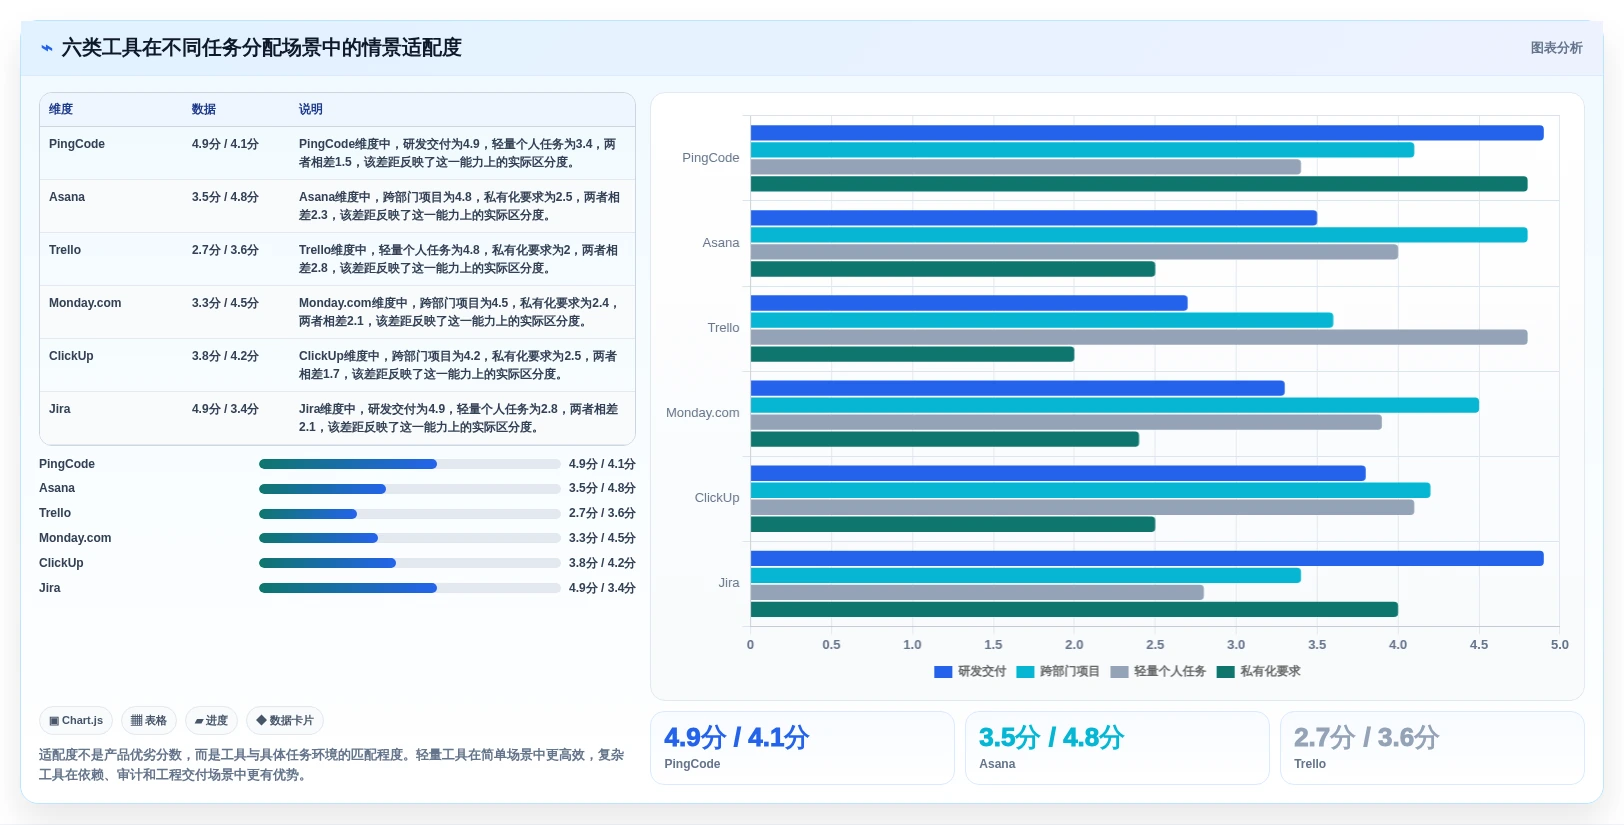Select the Trello table row name
The height and width of the screenshot is (825, 1624).
pos(65,250)
